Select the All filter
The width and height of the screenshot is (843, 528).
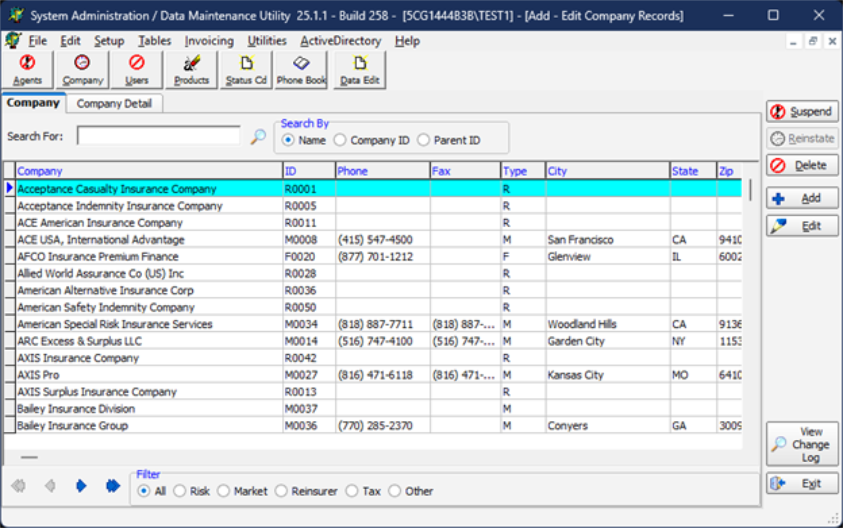[x=152, y=491]
